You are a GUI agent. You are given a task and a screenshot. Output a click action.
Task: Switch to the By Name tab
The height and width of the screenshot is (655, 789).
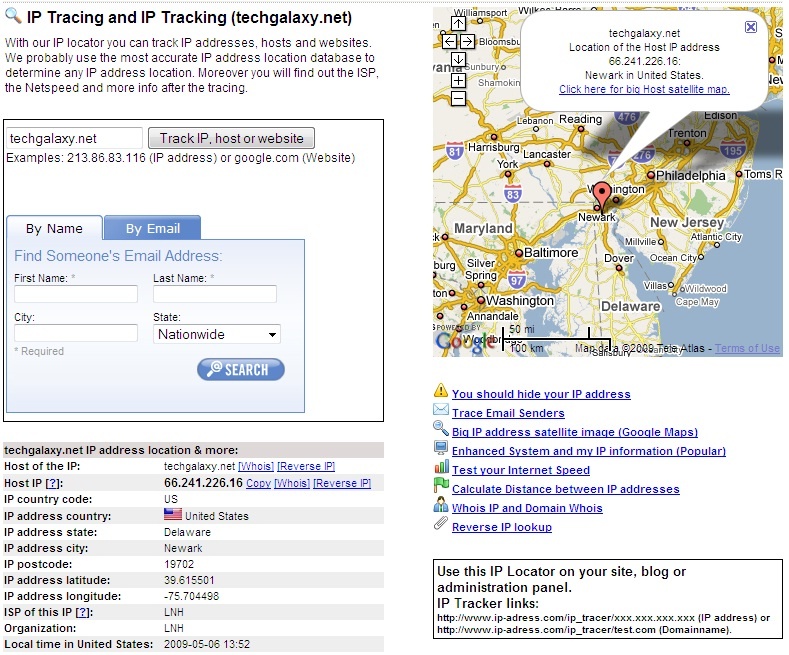tap(54, 229)
